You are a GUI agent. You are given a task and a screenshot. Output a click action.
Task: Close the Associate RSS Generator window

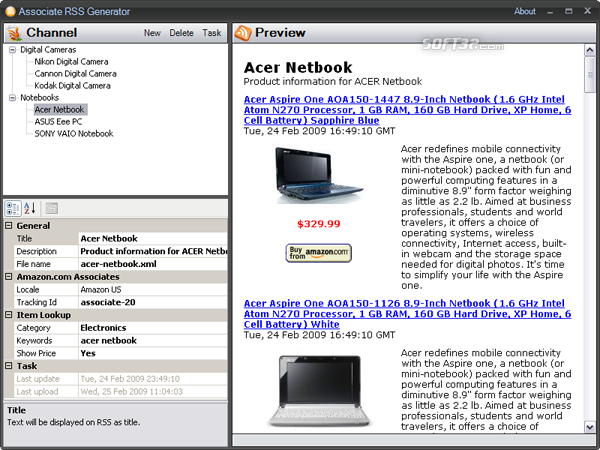587,11
